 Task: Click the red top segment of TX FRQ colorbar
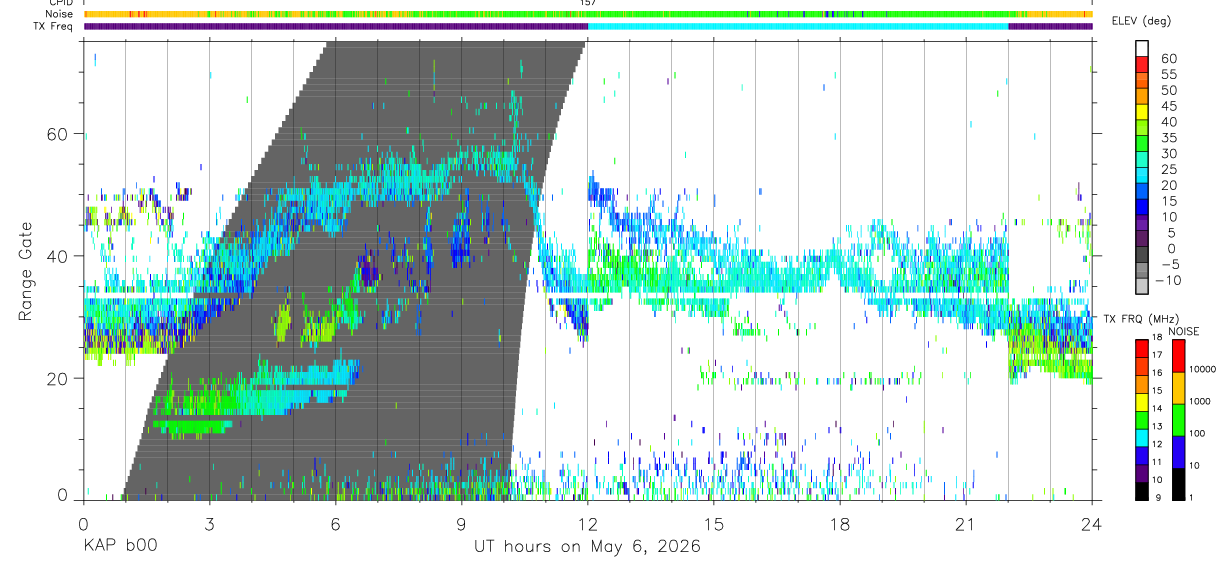pyautogui.click(x=1141, y=349)
